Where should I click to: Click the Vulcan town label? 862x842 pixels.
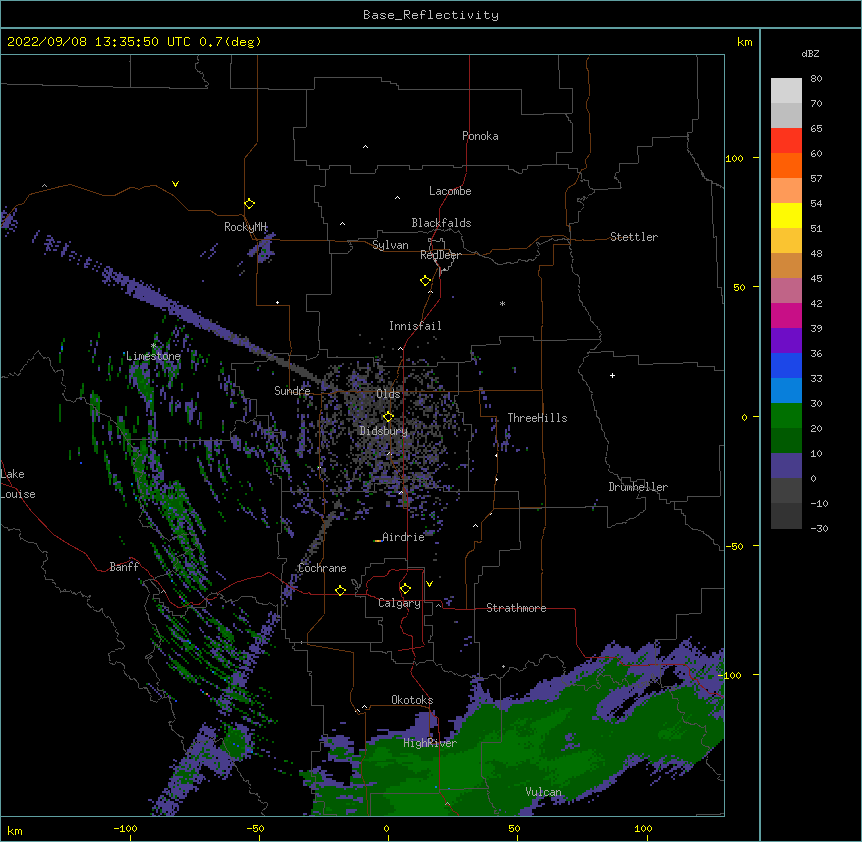543,792
